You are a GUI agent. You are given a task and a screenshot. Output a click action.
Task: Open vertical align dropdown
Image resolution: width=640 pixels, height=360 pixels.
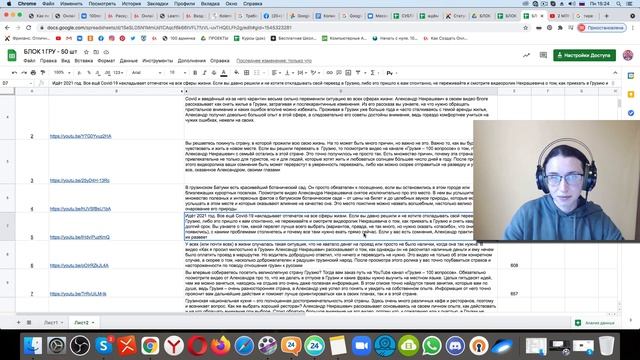click(289, 73)
